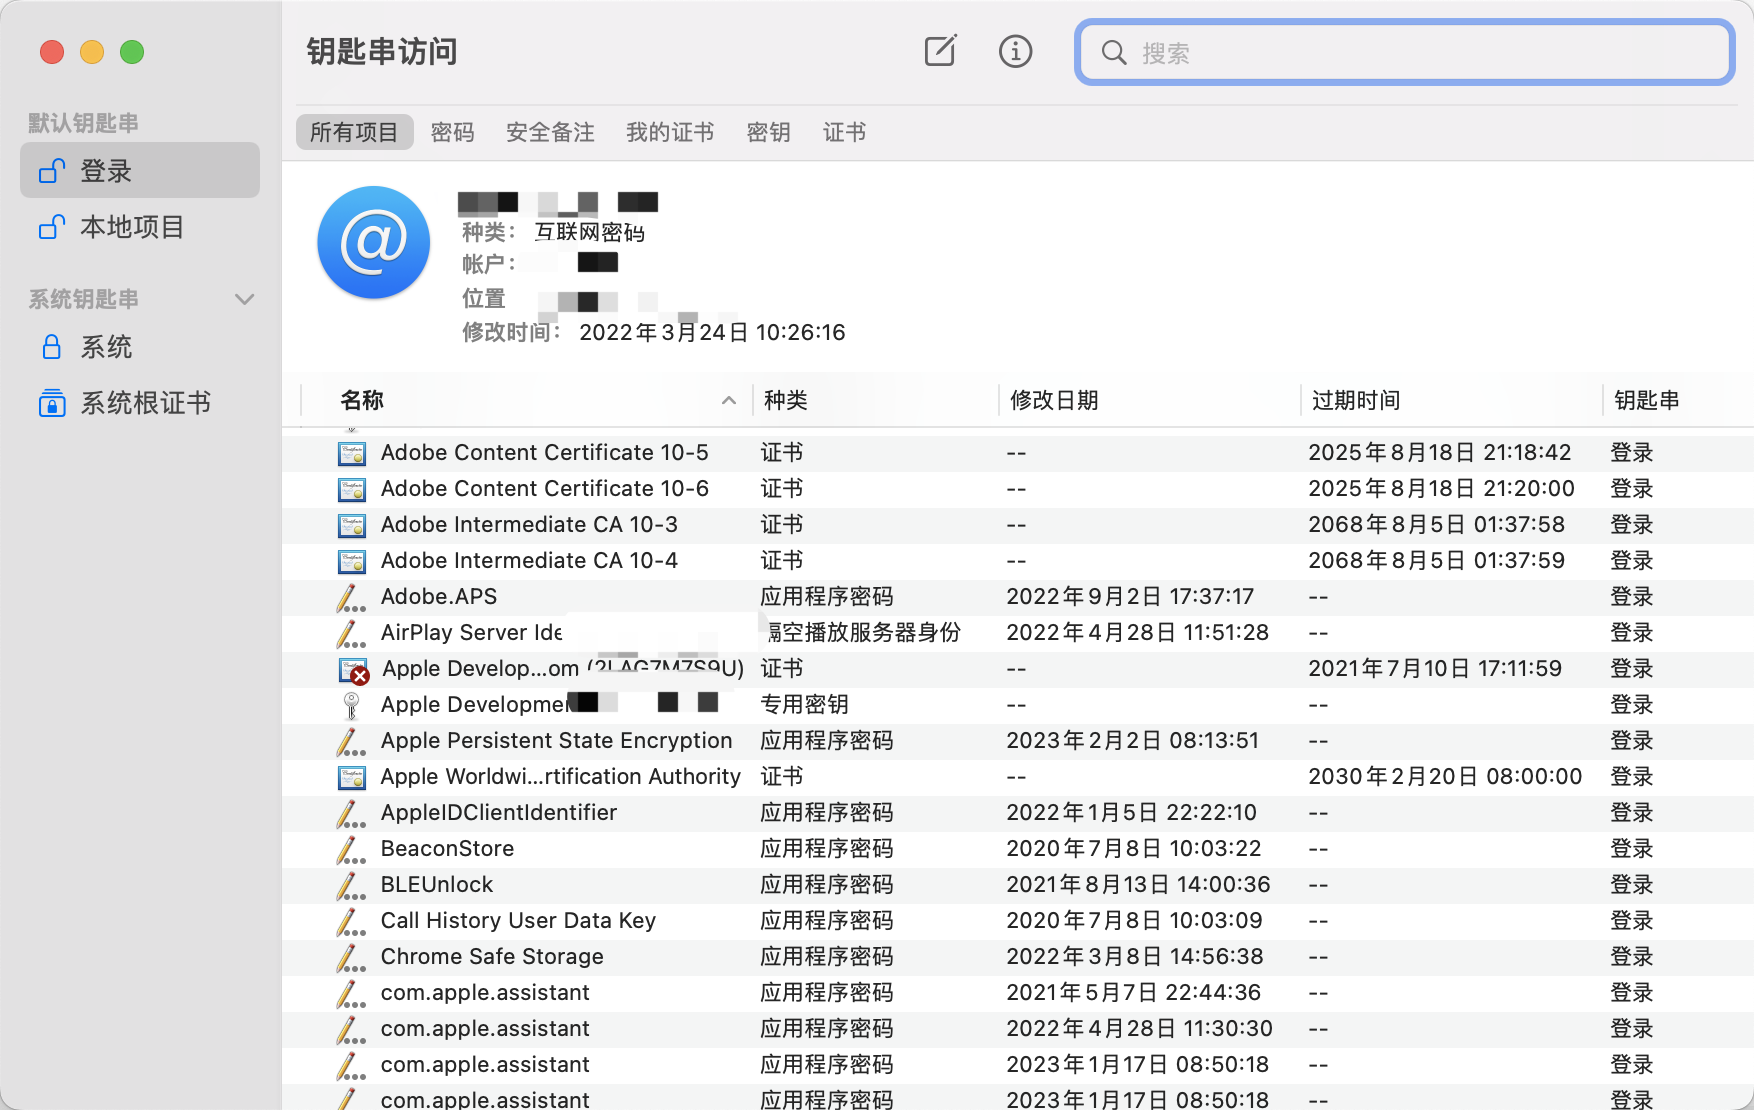Screen dimensions: 1754x1110
Task: Click the 隔空播放服务器身份 kind cell
Action: click(x=861, y=632)
